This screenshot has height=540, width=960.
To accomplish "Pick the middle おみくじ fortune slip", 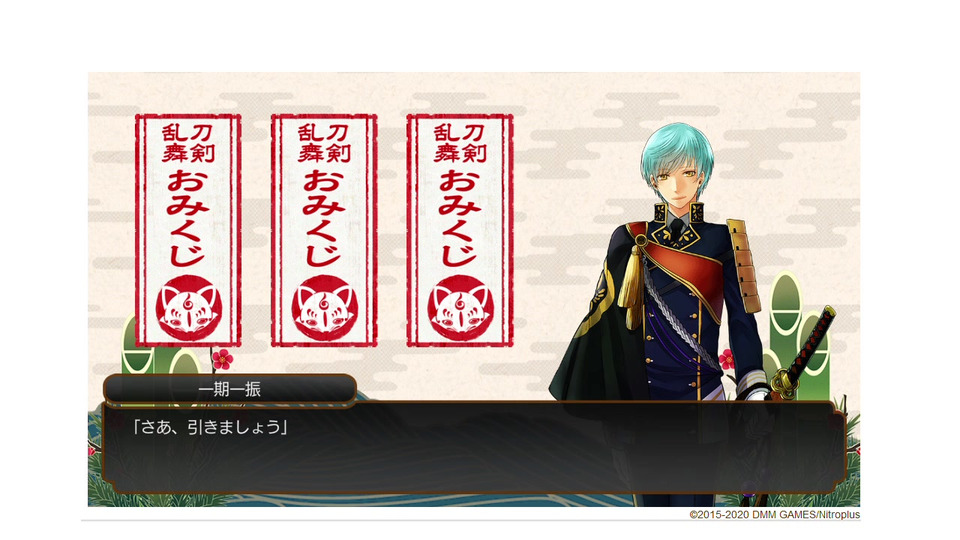I will pos(324,230).
